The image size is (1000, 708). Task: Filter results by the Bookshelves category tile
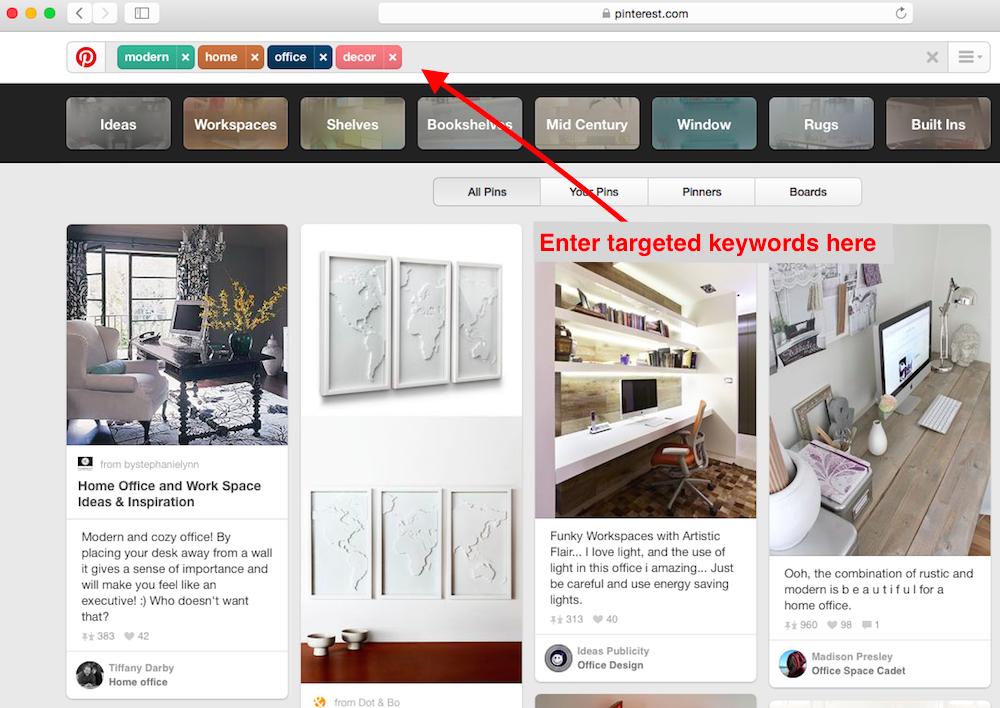click(470, 124)
